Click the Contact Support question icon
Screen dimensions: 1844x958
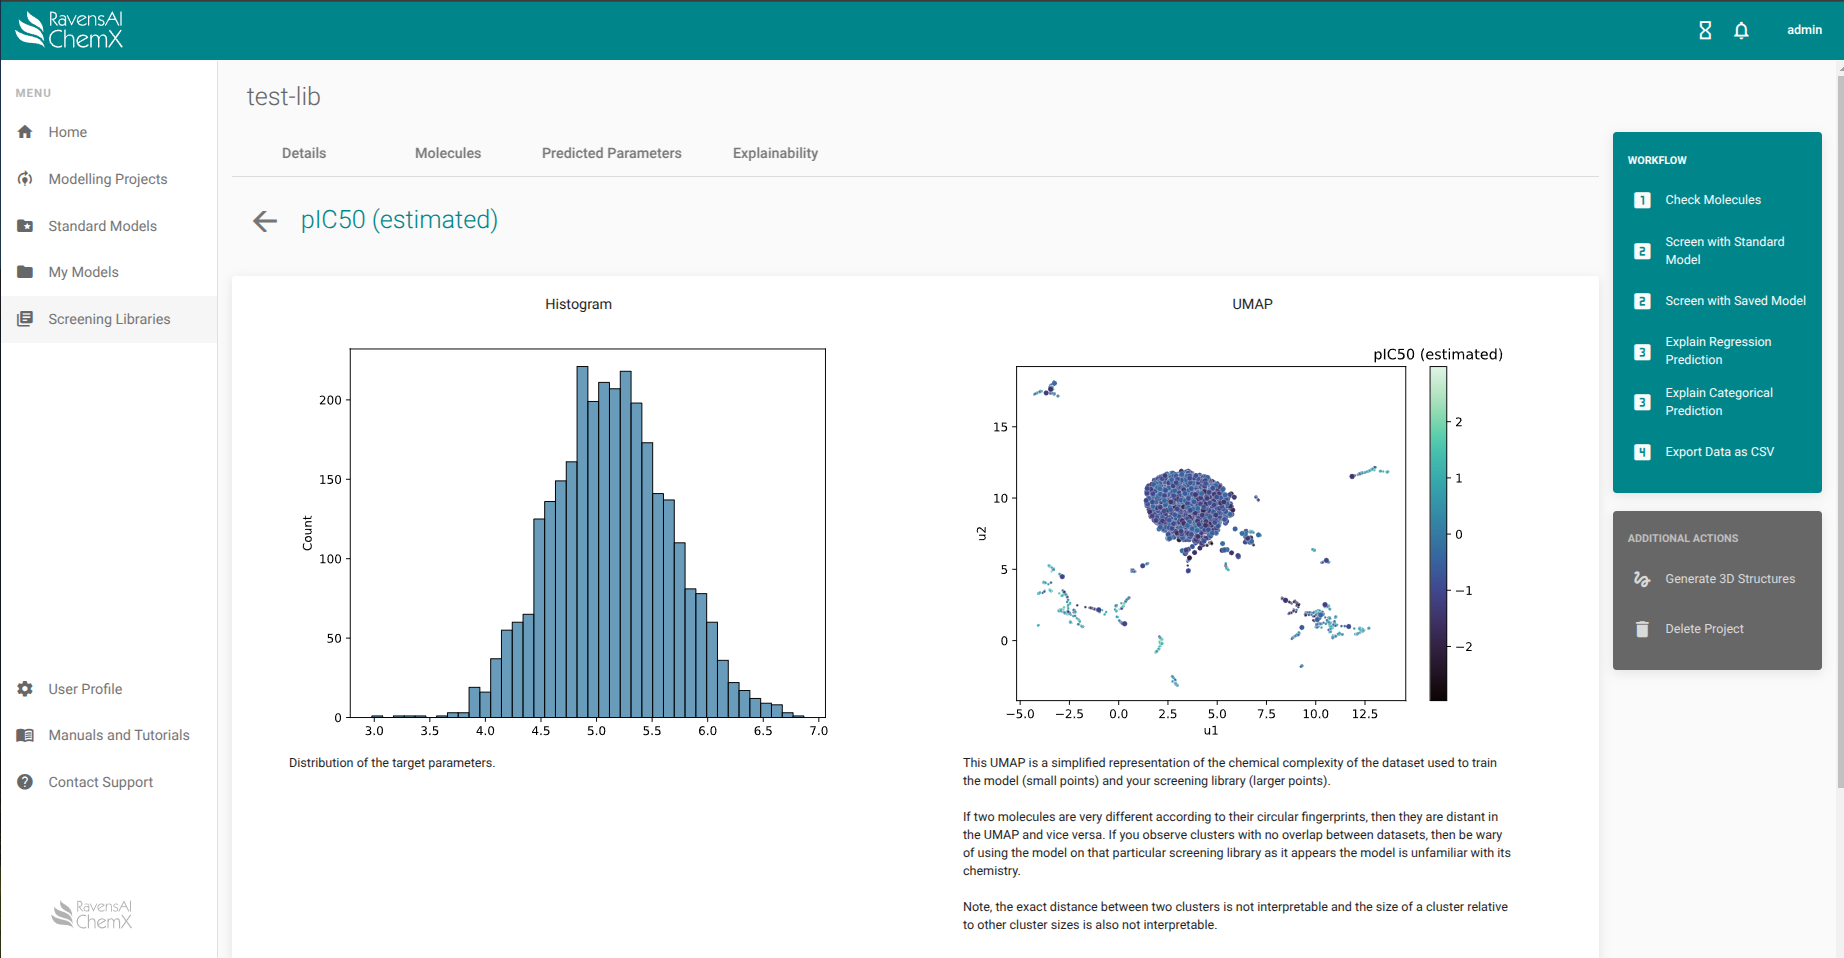tap(25, 782)
